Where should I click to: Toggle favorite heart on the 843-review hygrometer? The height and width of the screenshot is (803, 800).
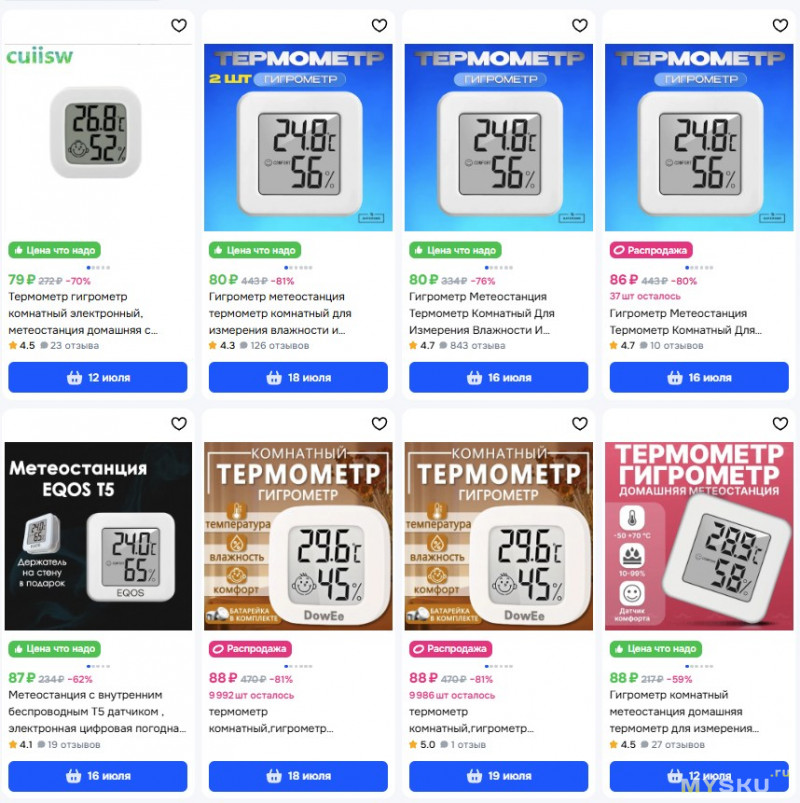tap(579, 25)
